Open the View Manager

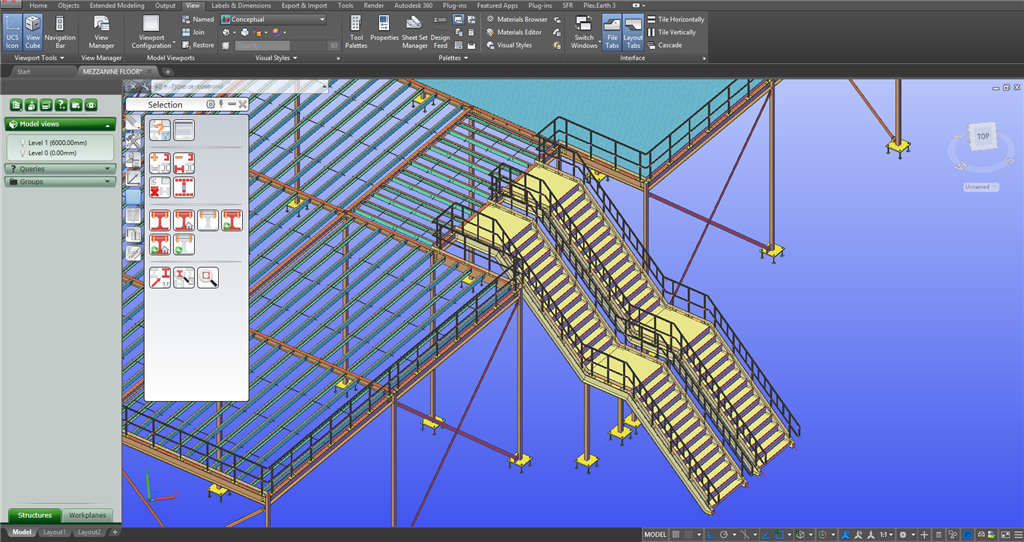point(101,30)
